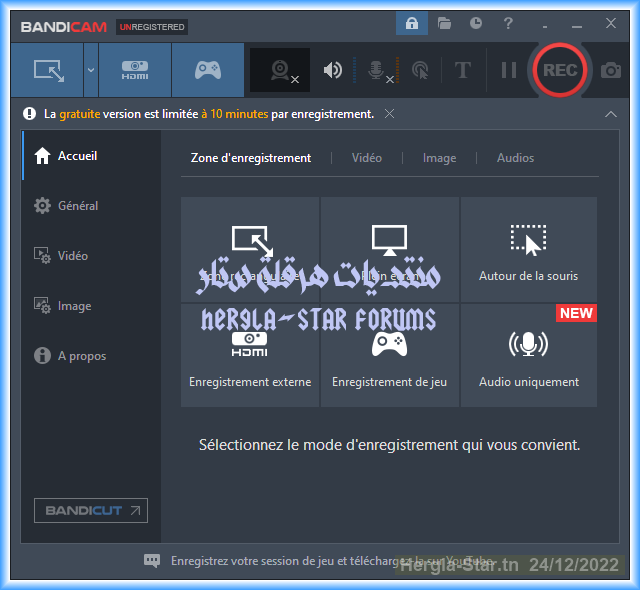The height and width of the screenshot is (590, 640).
Task: Dismiss the free version limitation notice
Action: 389,114
